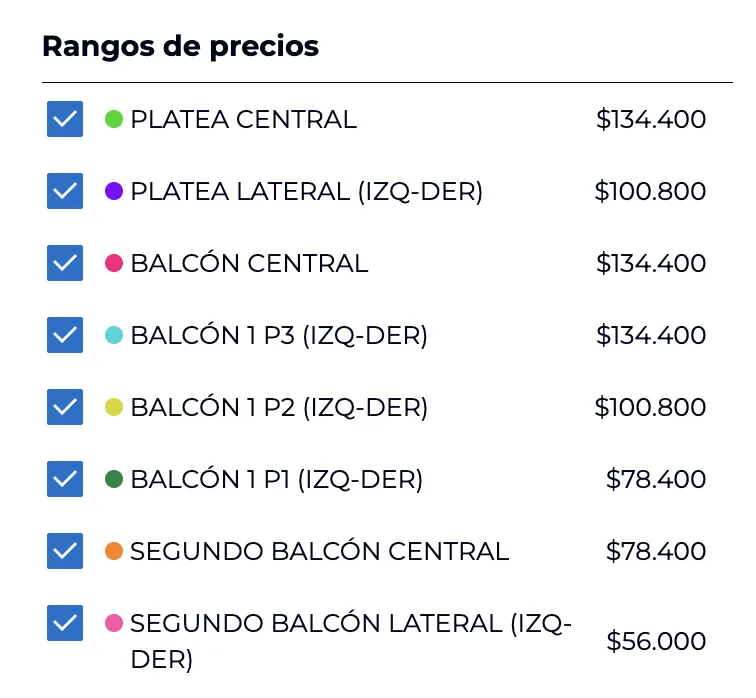Click the purple PLATEA LATERAL dot
756x698 pixels.
point(114,191)
